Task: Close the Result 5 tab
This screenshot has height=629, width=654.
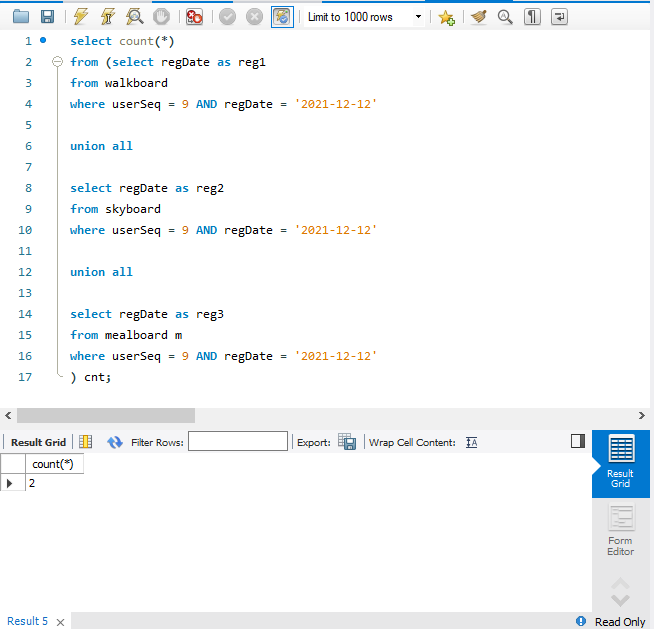Action: tap(60, 622)
